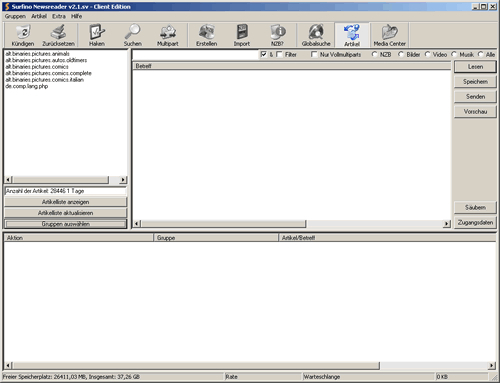Select group alt.binaries.pictures.comics.italian
This screenshot has width=500, height=383.
(44, 80)
